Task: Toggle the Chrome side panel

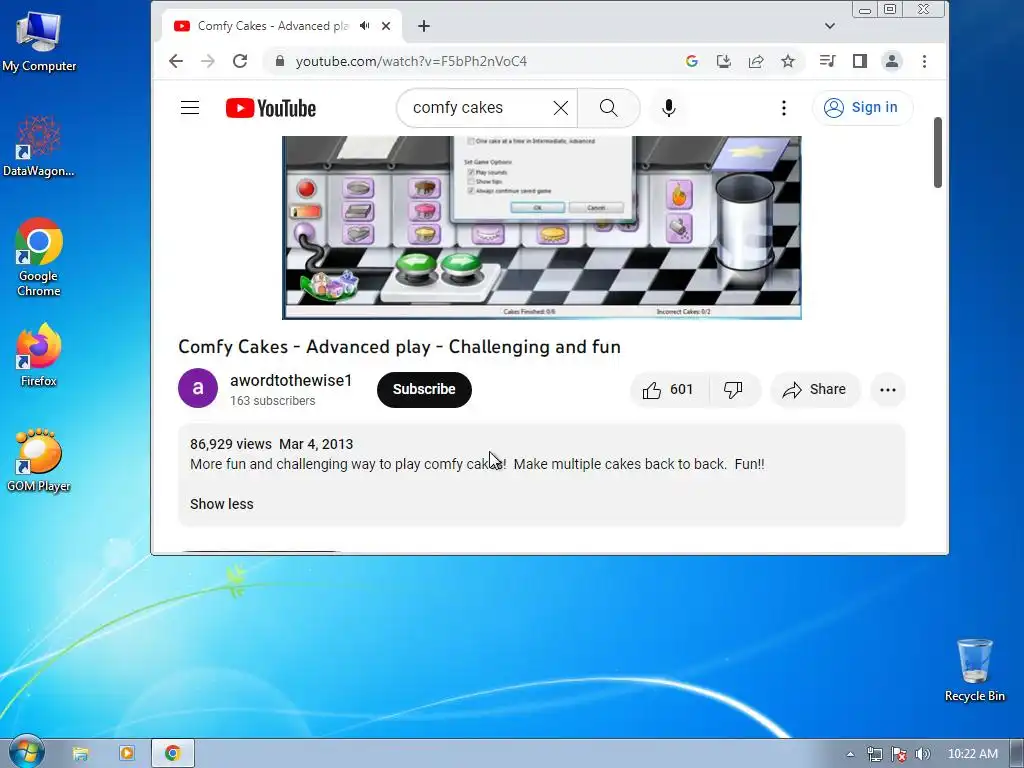Action: point(859,61)
